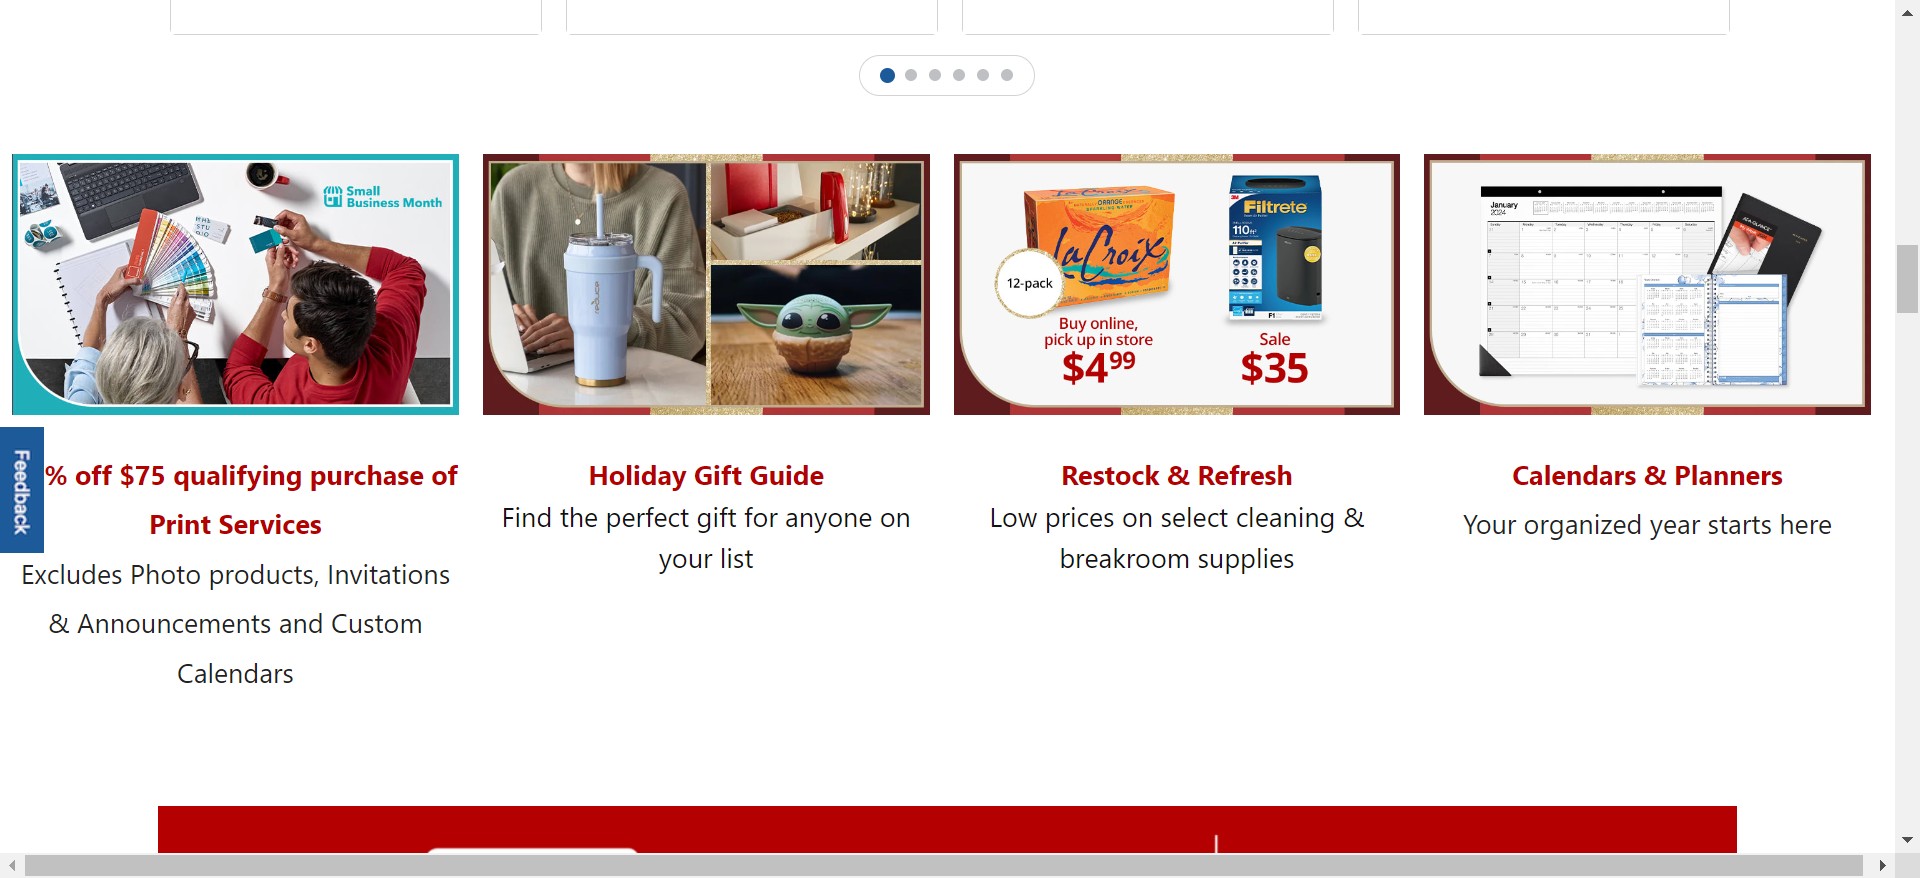Select the fifth carousel pagination dot
Image resolution: width=1920 pixels, height=878 pixels.
983,75
